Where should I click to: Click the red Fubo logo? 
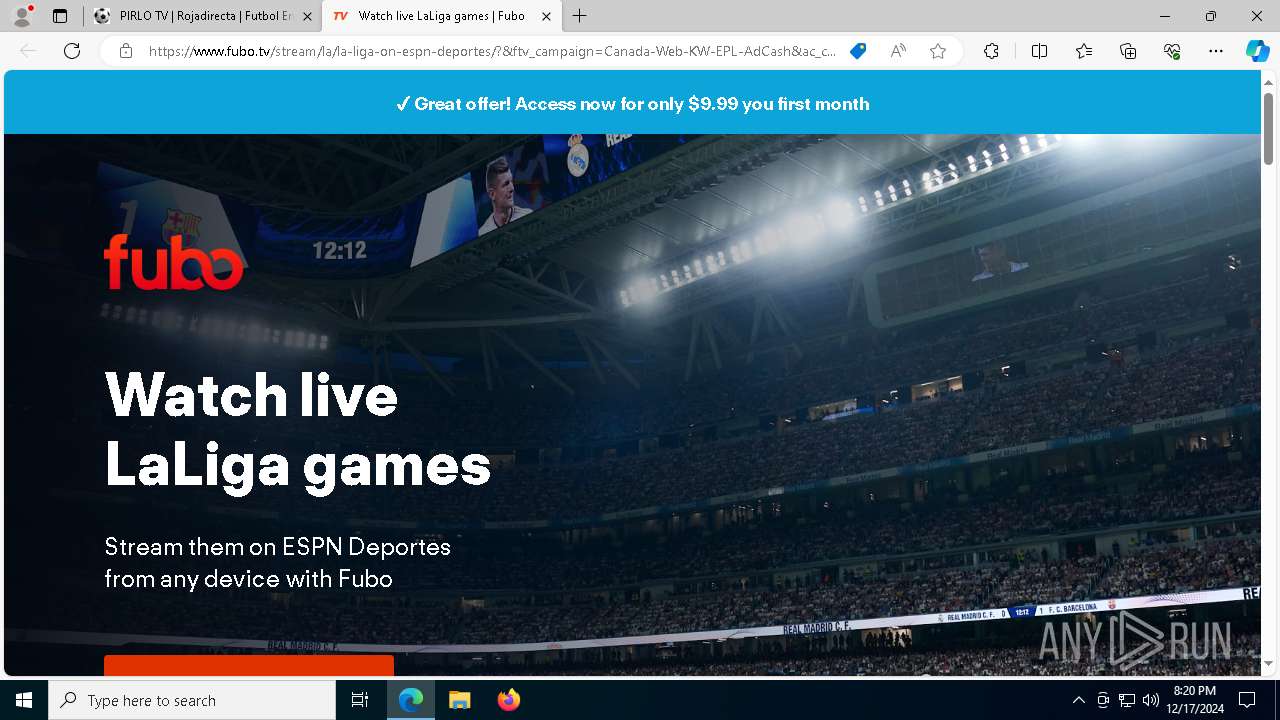coord(174,261)
